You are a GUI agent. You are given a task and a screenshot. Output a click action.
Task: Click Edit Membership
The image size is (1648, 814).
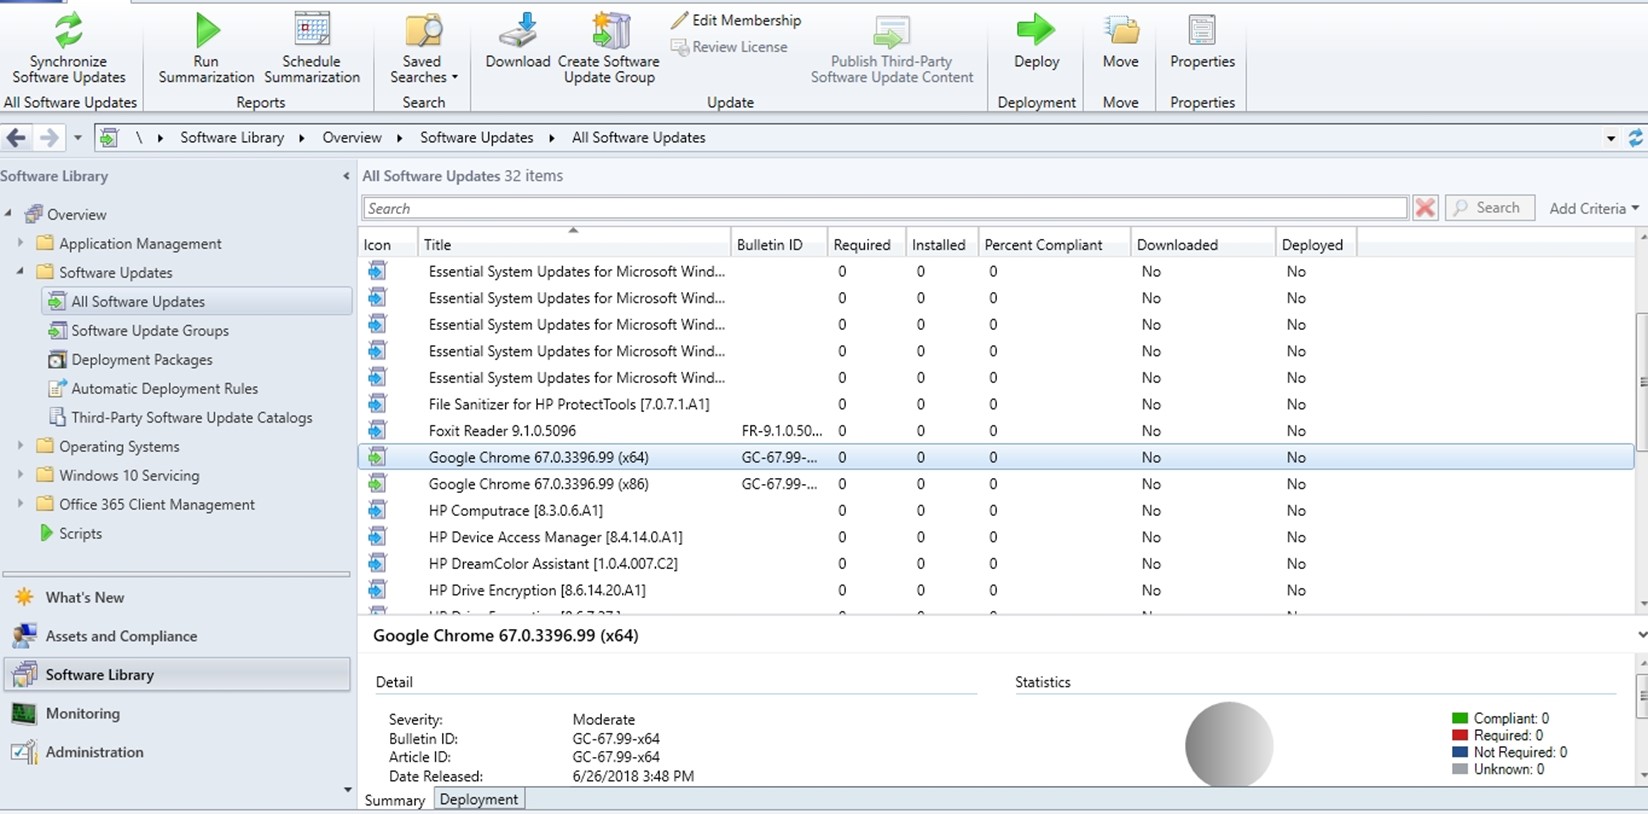pos(736,20)
